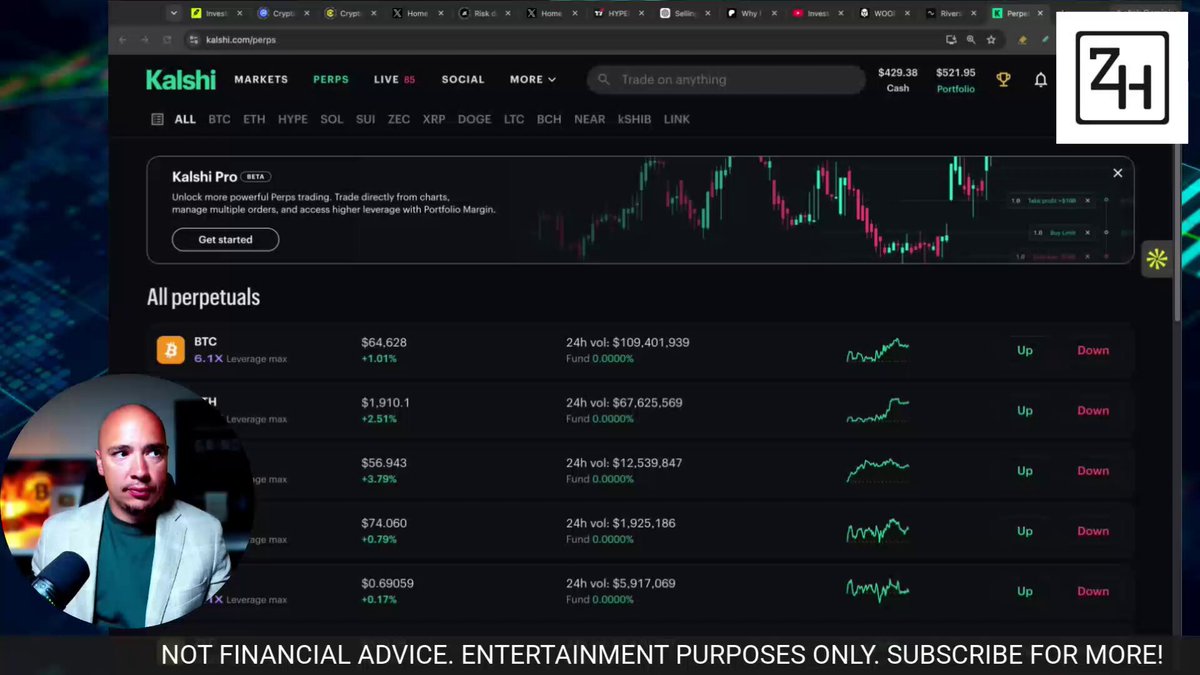Open the yellow starburst side widget
The height and width of the screenshot is (675, 1200).
tap(1157, 259)
